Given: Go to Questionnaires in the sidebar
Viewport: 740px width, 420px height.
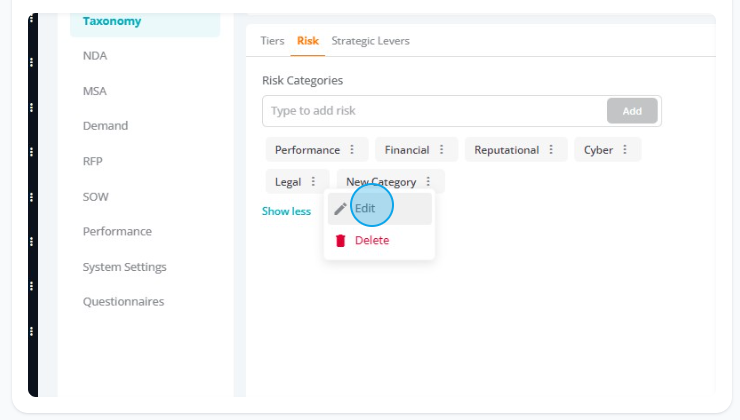Looking at the screenshot, I should tap(123, 302).
